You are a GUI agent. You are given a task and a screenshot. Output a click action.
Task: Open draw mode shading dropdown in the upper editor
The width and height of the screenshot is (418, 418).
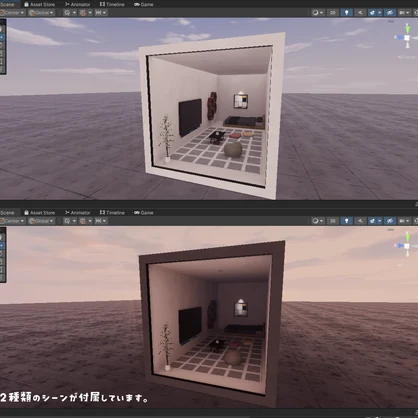[317, 13]
